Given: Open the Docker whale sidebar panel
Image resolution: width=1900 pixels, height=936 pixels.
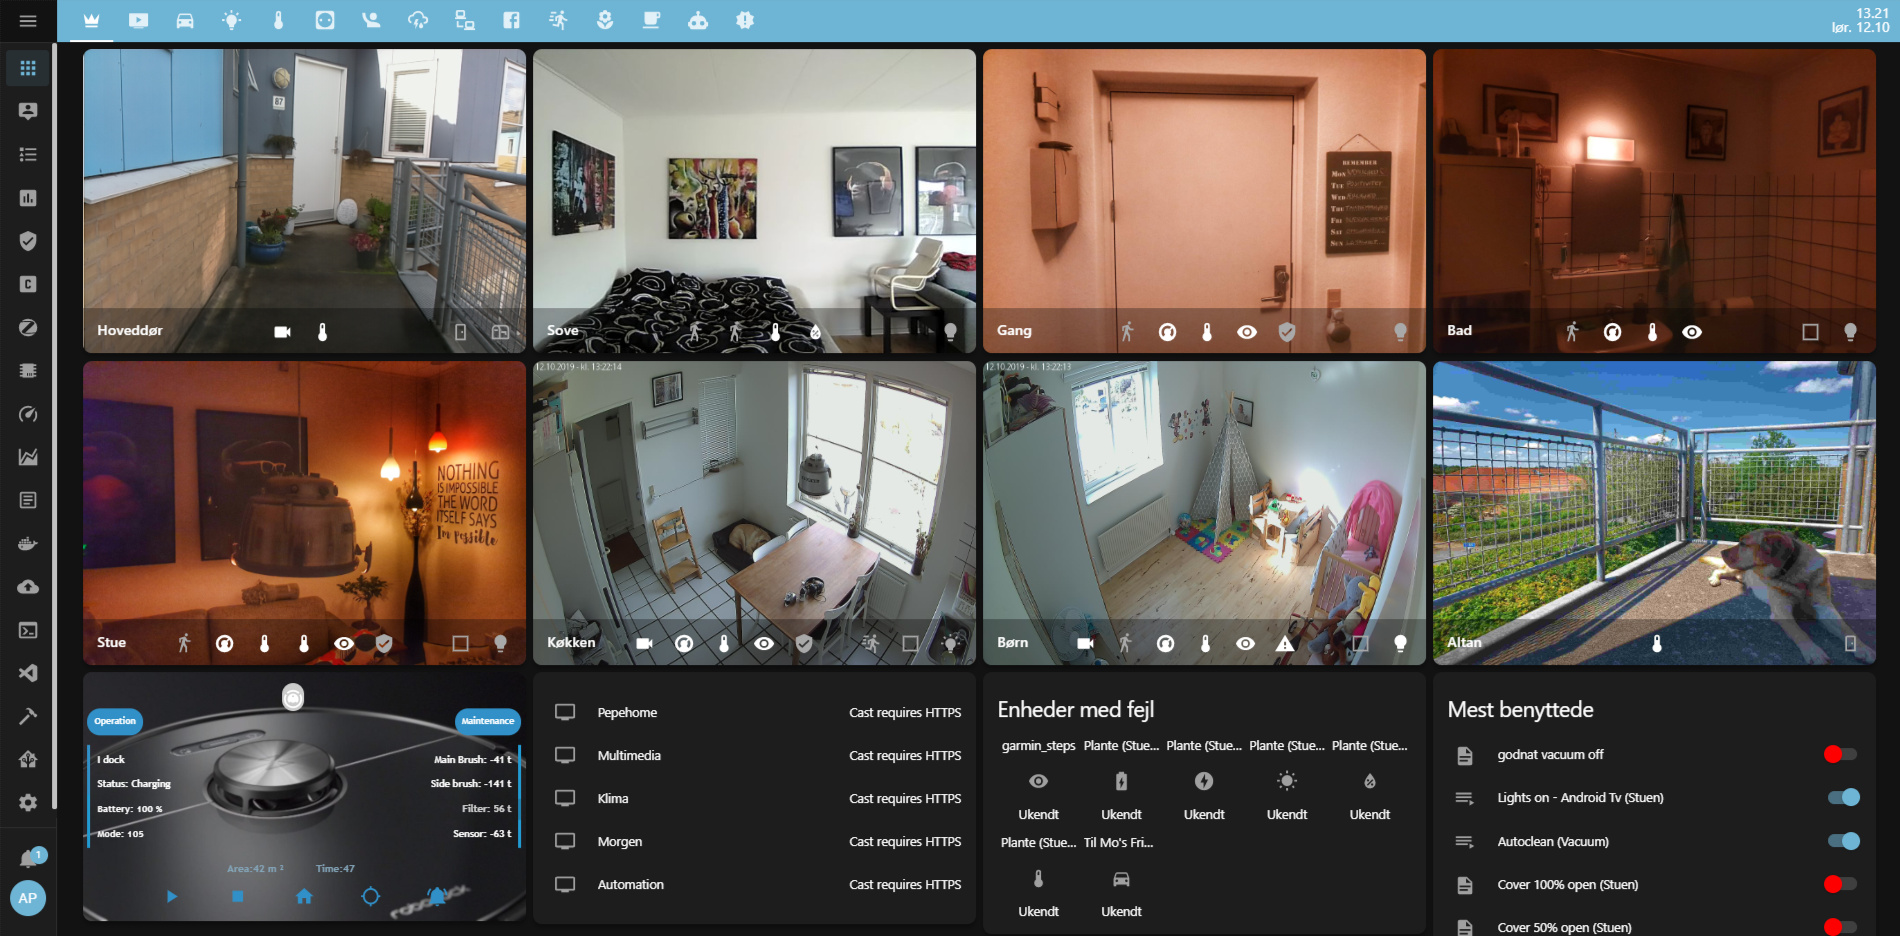Looking at the screenshot, I should tap(28, 543).
